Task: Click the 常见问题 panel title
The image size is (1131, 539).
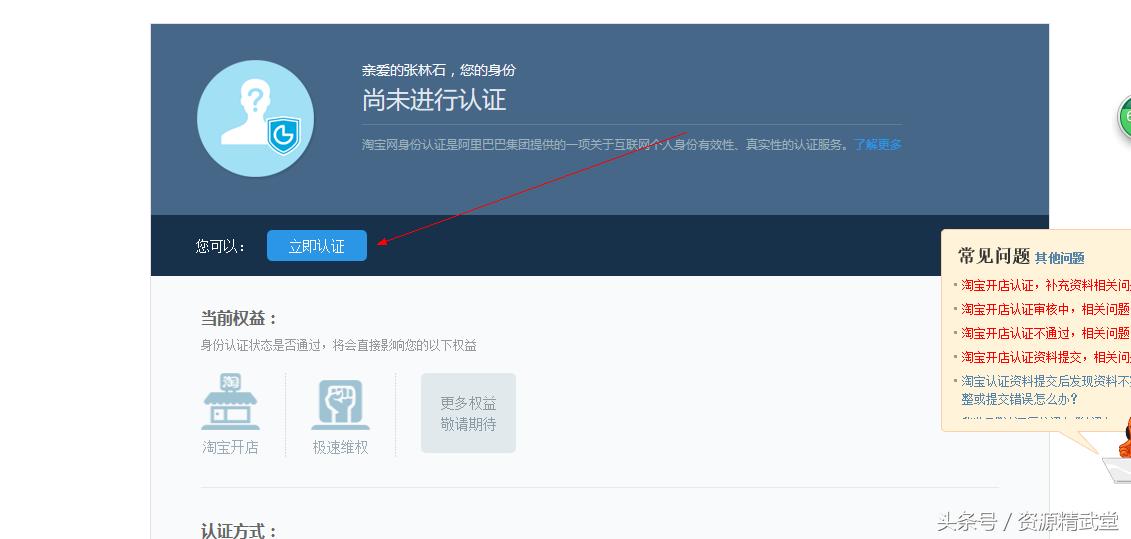Action: [994, 255]
